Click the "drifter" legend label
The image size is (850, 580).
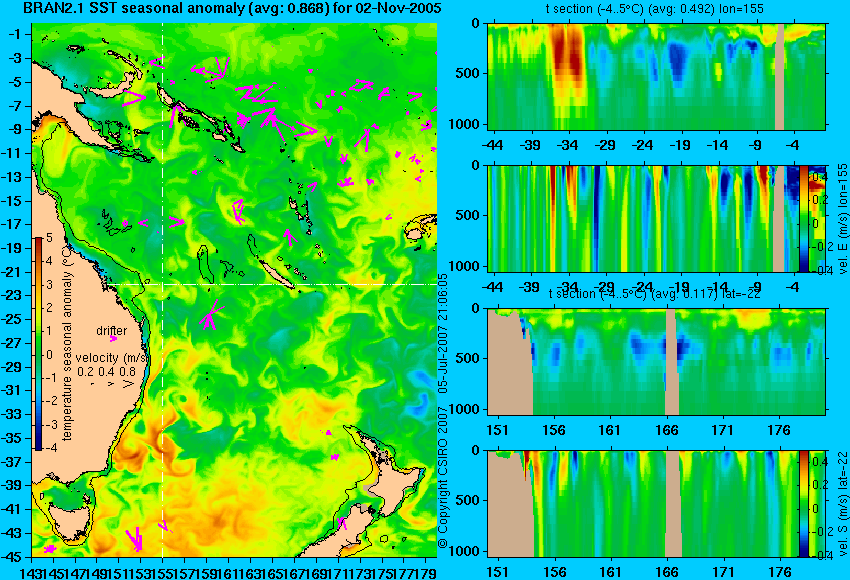click(x=112, y=331)
